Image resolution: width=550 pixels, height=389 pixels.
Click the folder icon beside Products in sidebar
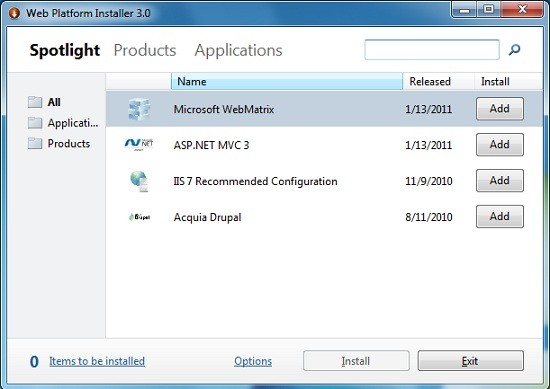35,143
